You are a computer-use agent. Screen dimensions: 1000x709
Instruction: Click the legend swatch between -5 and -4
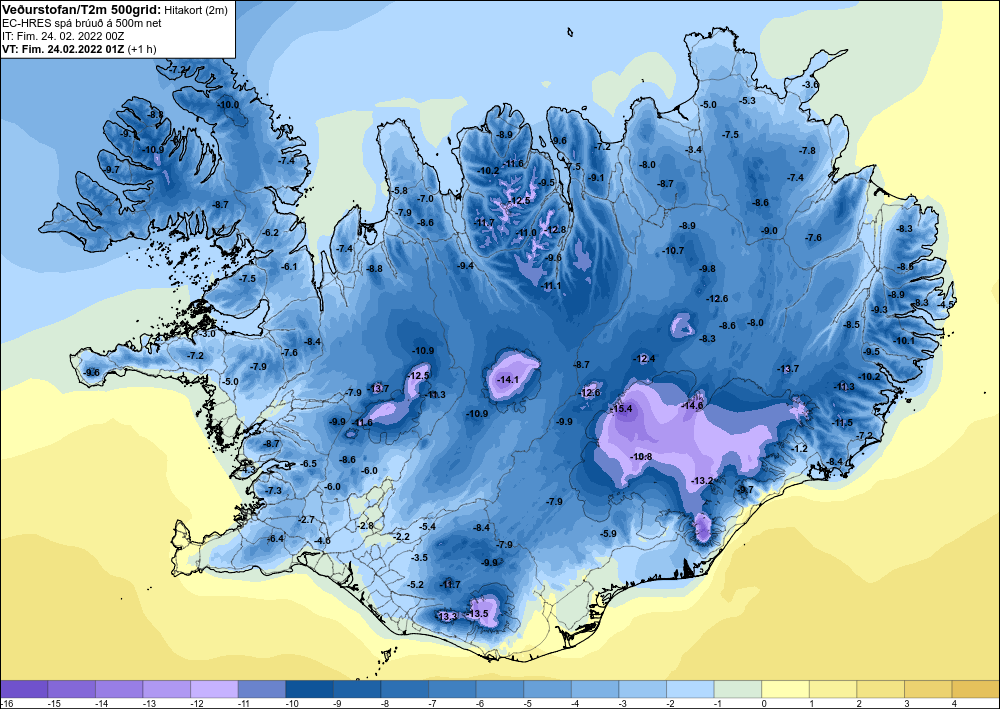[x=547, y=689]
